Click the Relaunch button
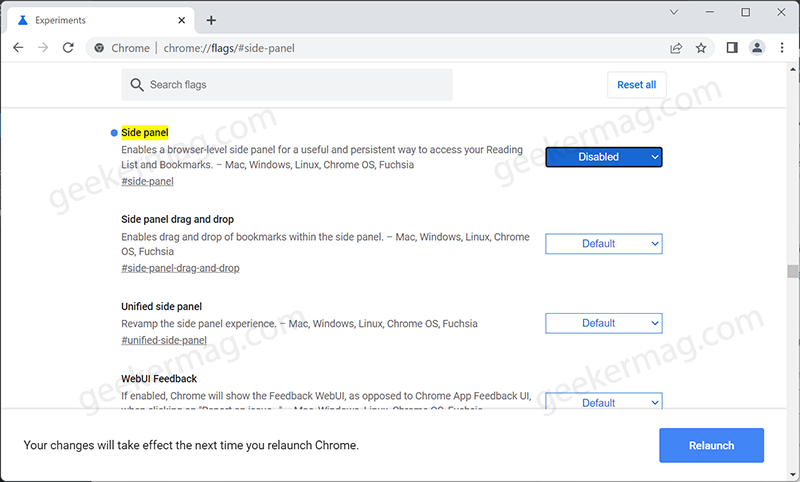Viewport: 800px width, 482px height. point(711,445)
